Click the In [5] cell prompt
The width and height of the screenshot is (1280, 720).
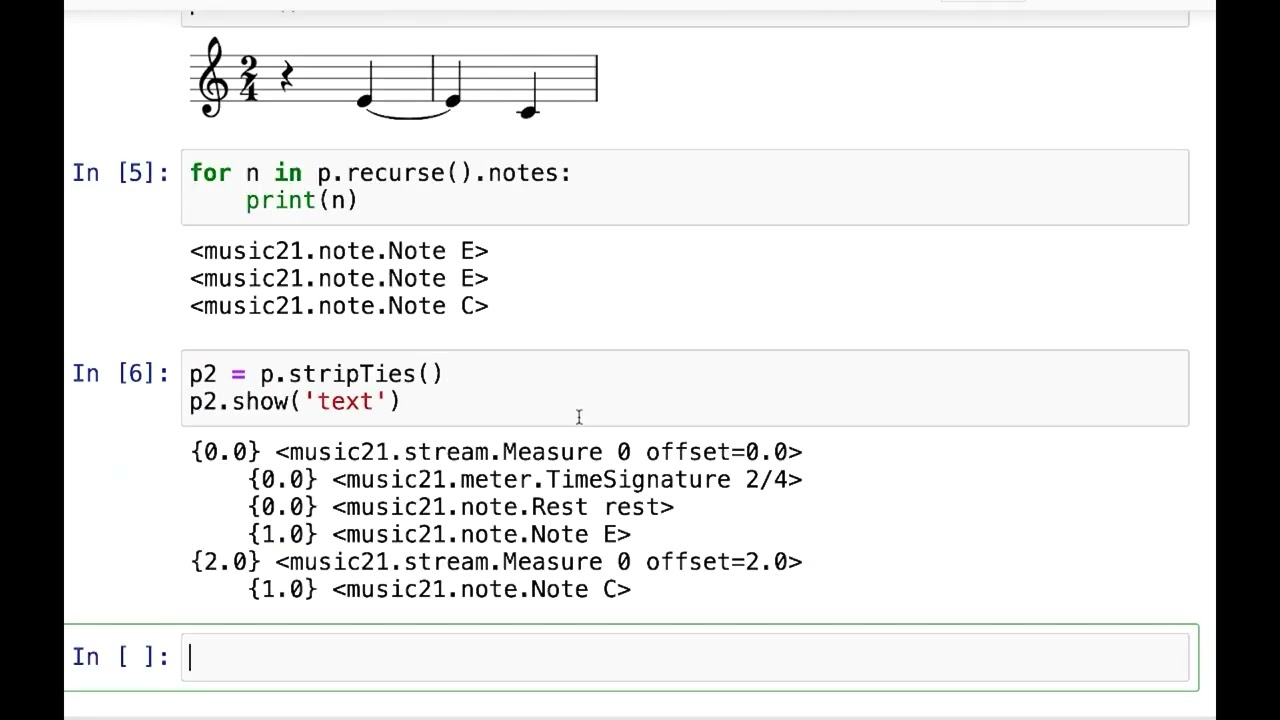click(x=120, y=173)
